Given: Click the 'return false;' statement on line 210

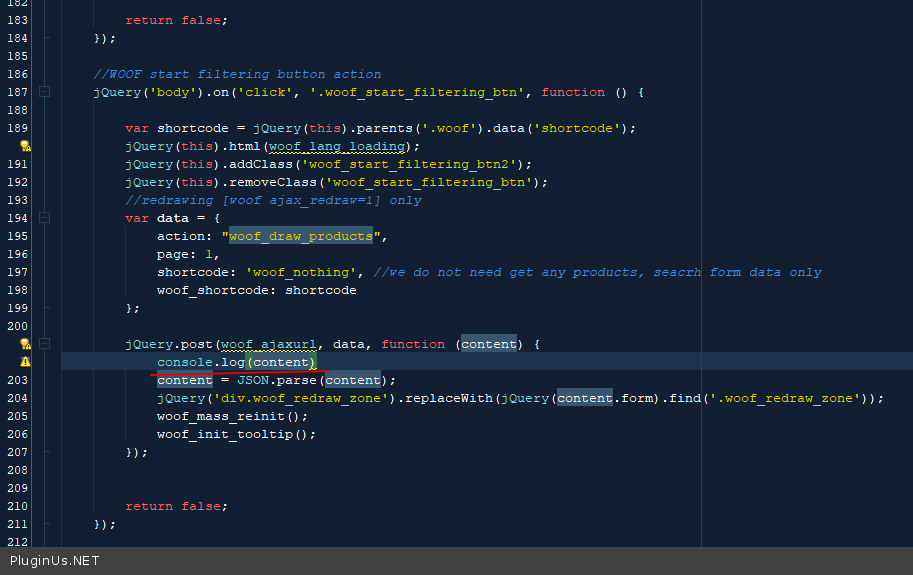Looking at the screenshot, I should pyautogui.click(x=176, y=506).
